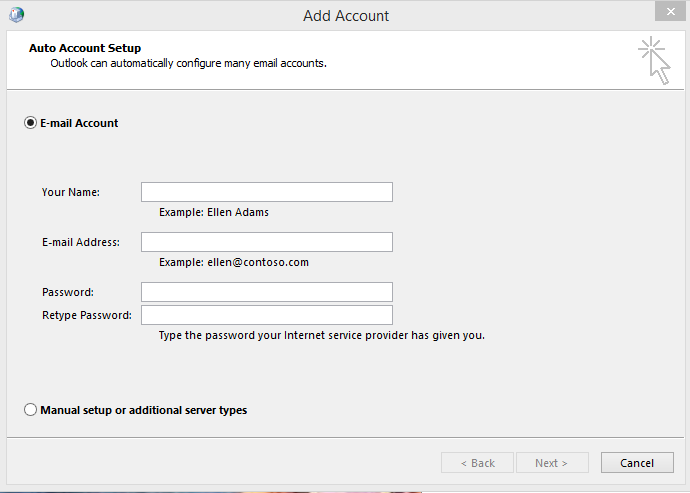Viewport: 690px width, 493px height.
Task: Click the sparkling cursor icon in header
Action: click(x=654, y=60)
